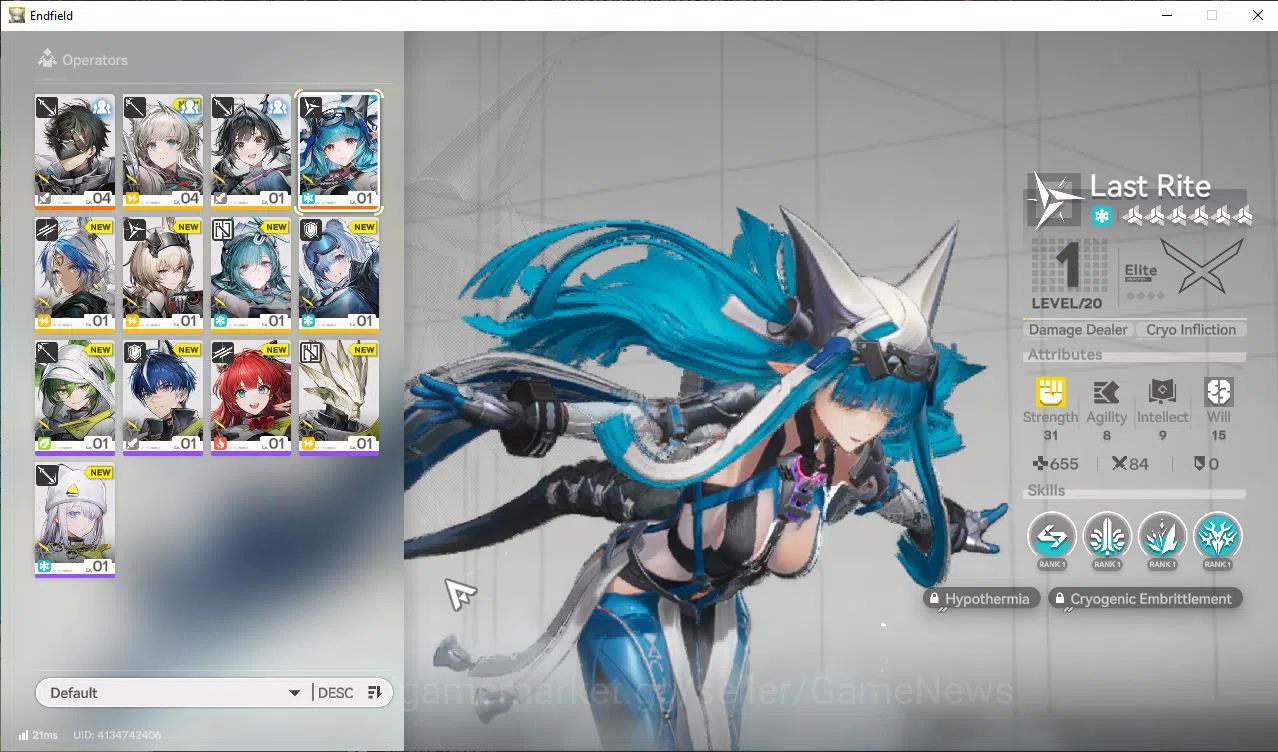
Task: Select the Intellect book icon
Action: [x=1162, y=392]
